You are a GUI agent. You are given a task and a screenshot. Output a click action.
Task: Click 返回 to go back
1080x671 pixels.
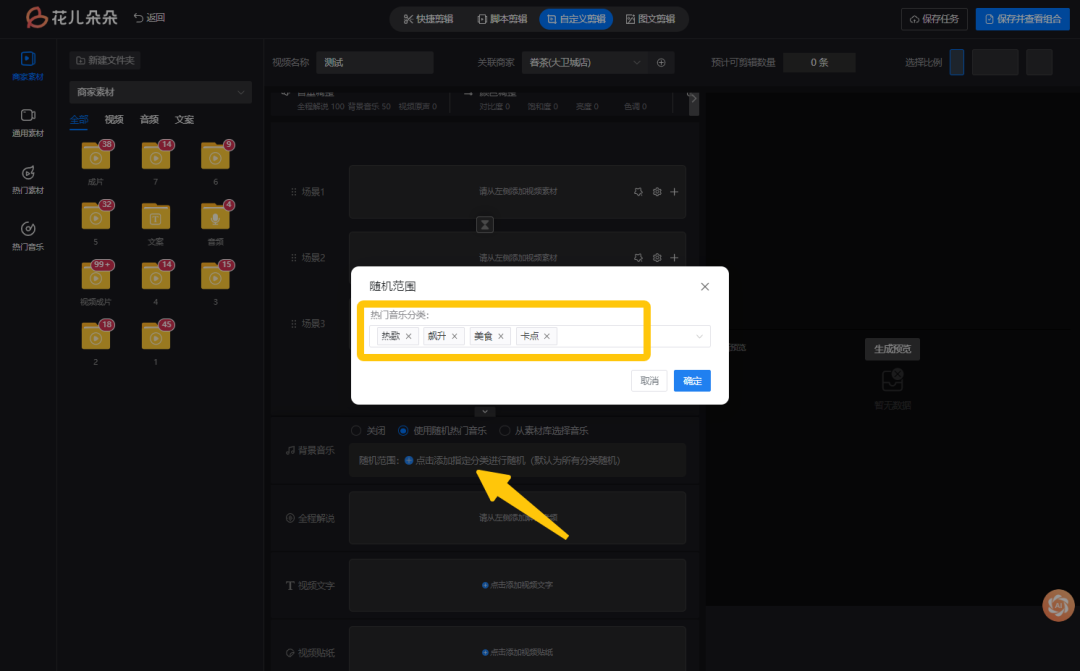pyautogui.click(x=149, y=18)
